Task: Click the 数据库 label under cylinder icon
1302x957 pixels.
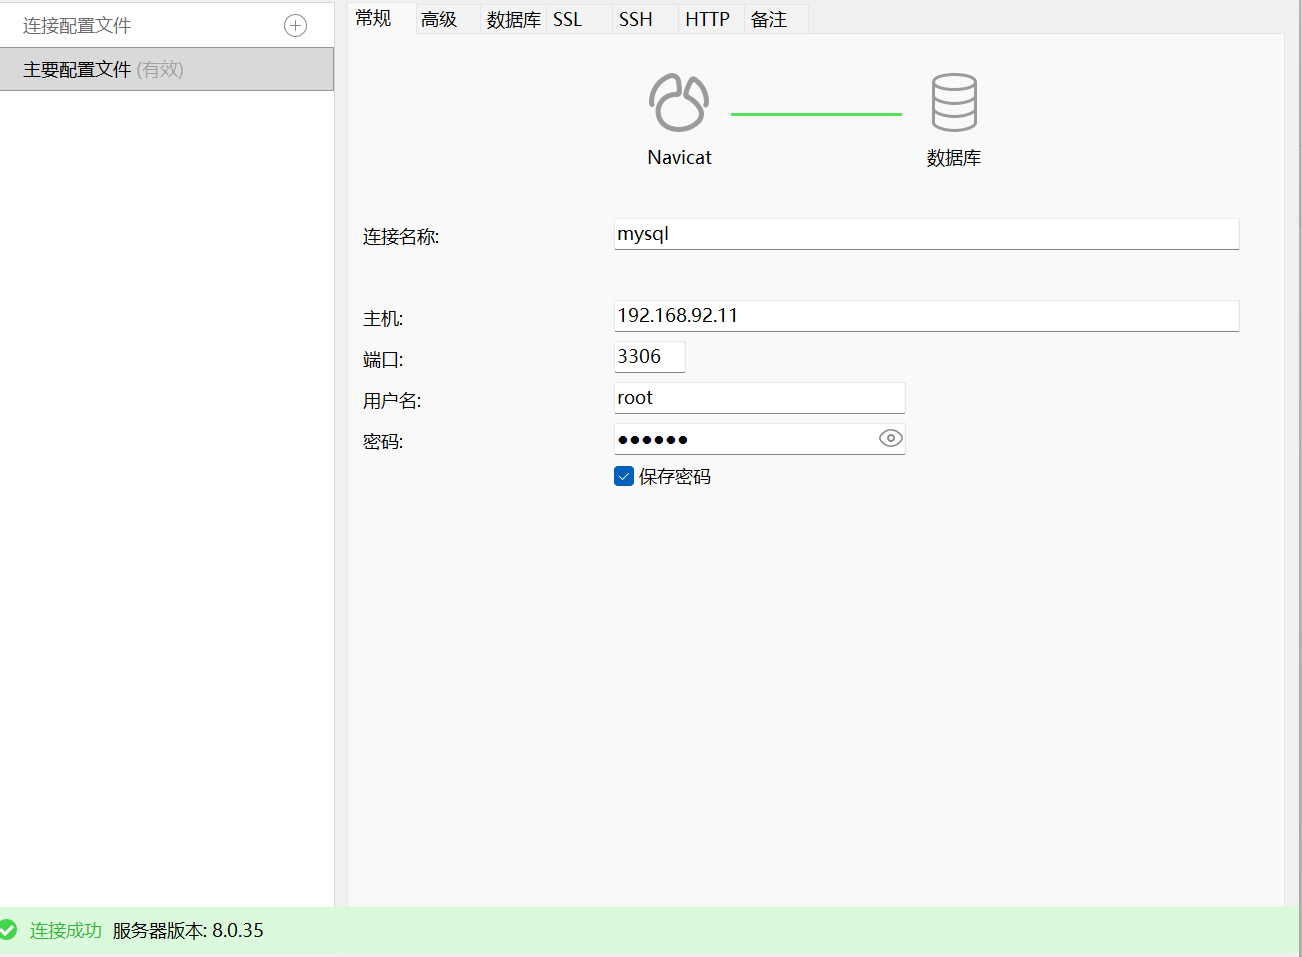Action: 954,158
